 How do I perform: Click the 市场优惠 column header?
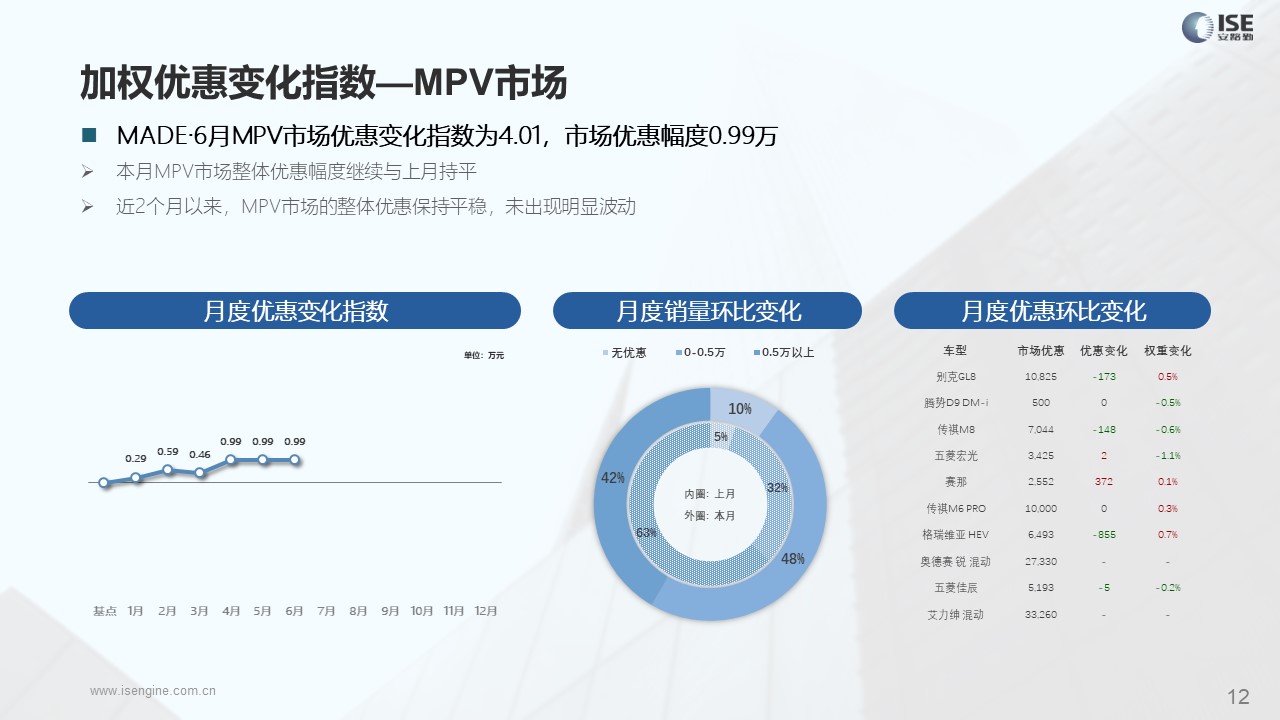pos(1041,351)
